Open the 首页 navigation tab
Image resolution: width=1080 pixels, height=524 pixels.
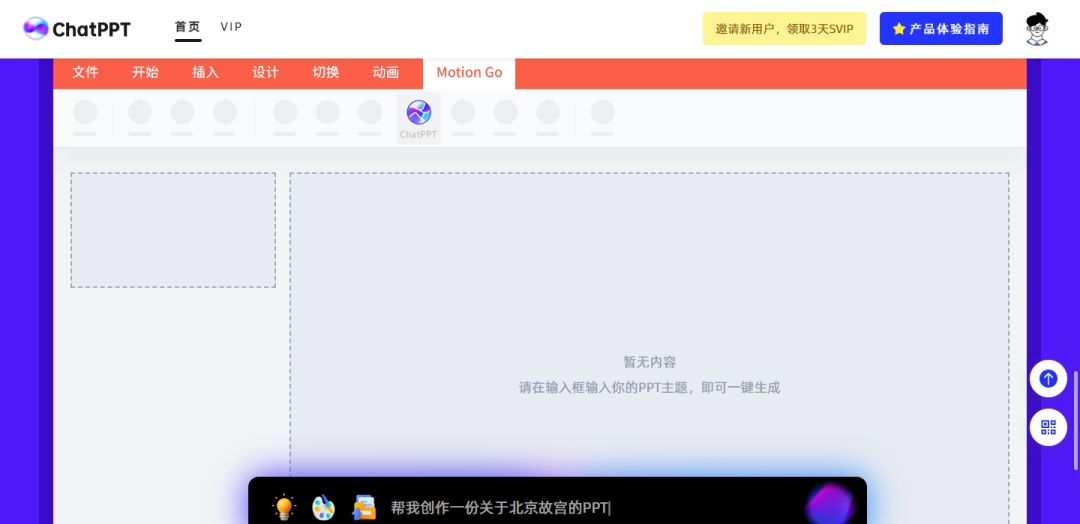pyautogui.click(x=187, y=27)
